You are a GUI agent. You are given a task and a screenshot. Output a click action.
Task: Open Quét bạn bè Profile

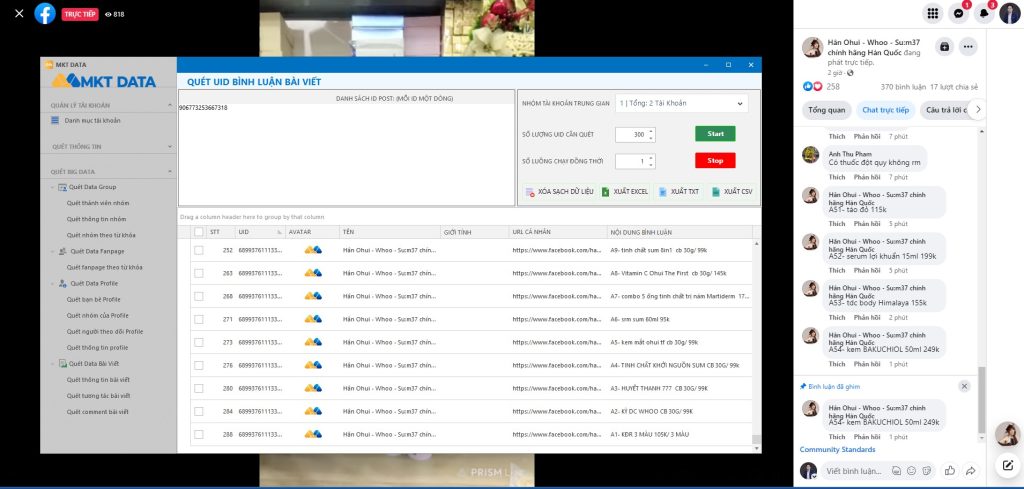[93, 299]
